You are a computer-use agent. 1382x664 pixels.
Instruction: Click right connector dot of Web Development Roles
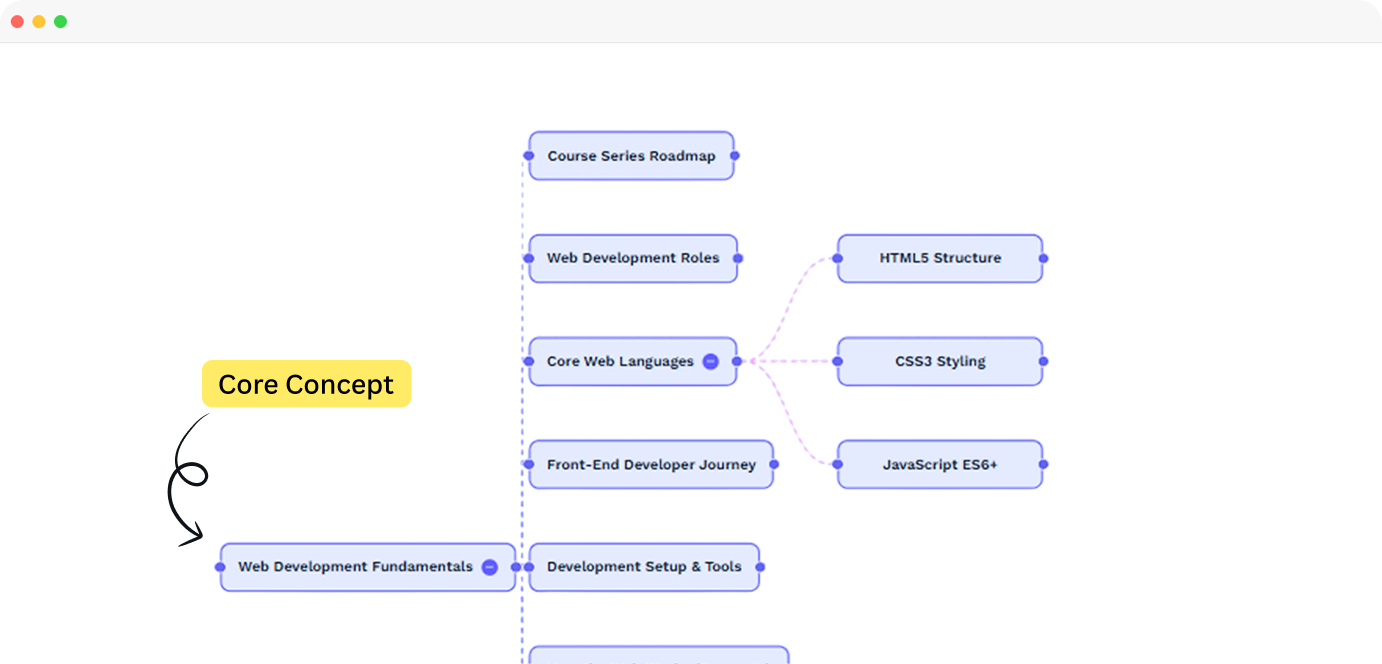738,258
